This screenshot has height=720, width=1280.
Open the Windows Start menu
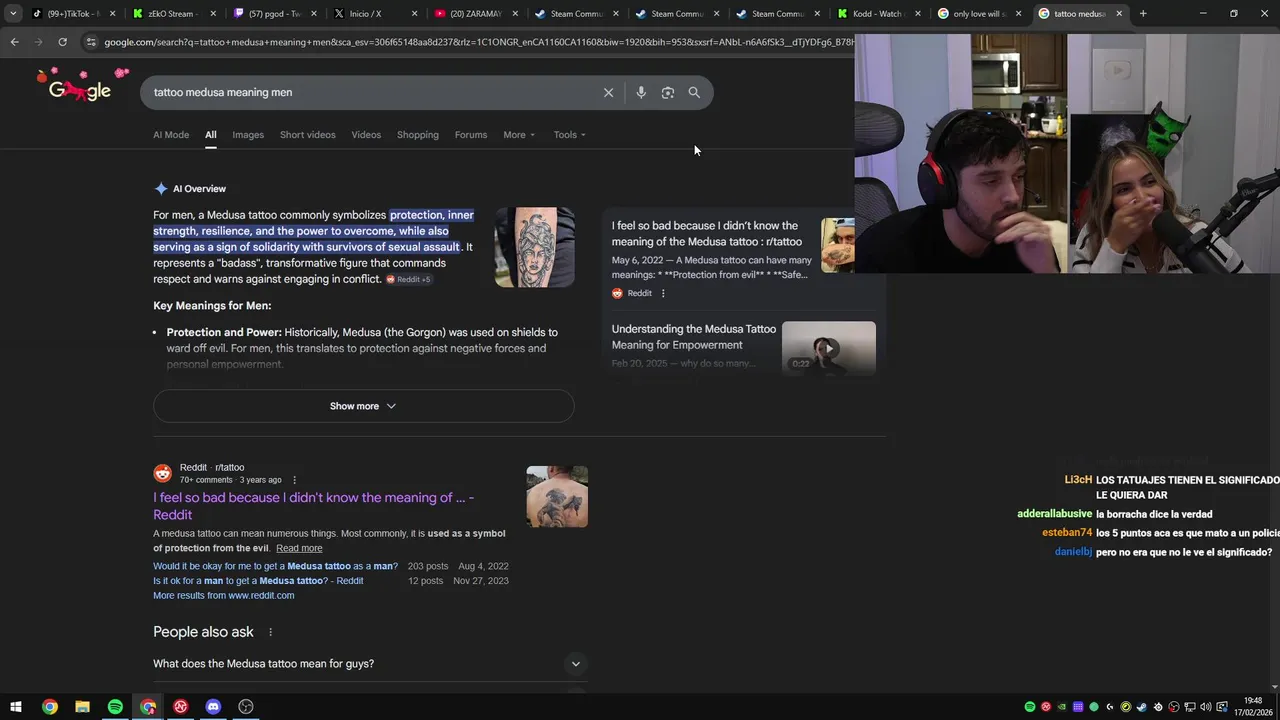tap(16, 707)
